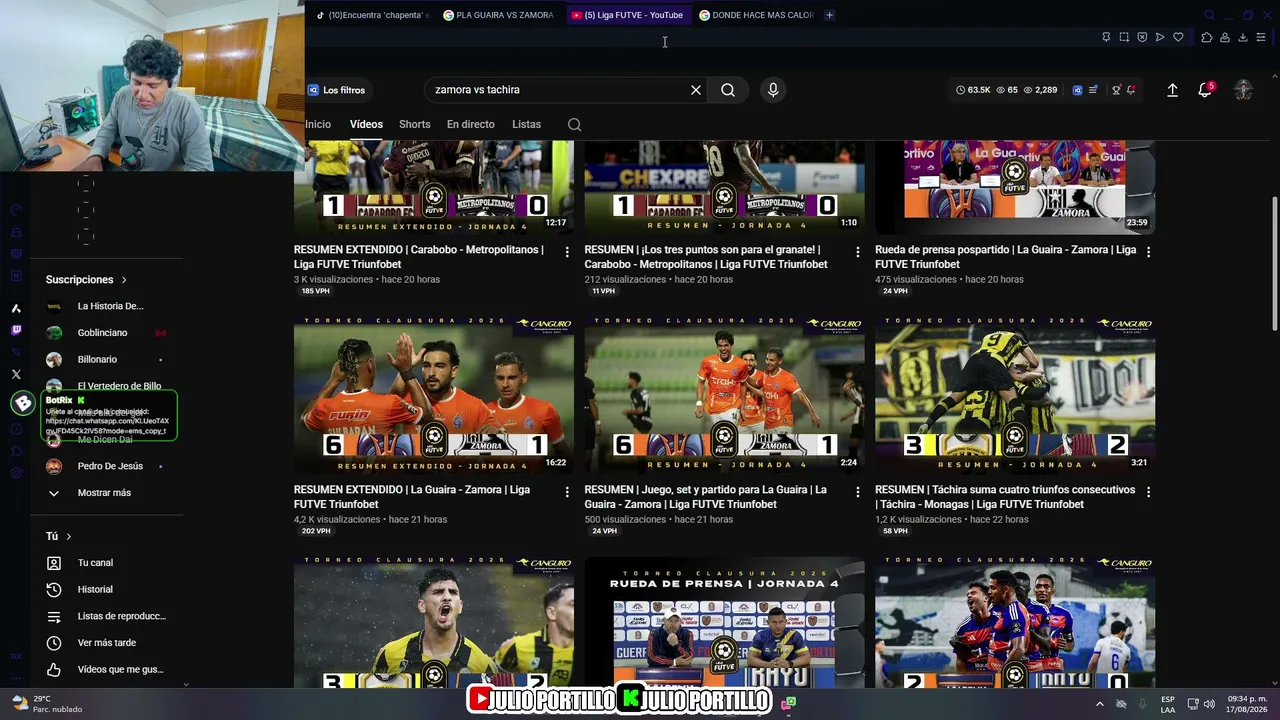Click the heart bookmark icon in address bar
The width and height of the screenshot is (1280, 720).
(1178, 37)
